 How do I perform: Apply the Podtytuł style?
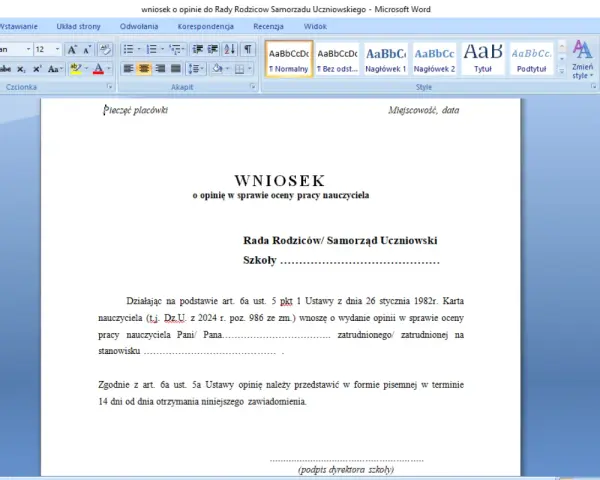tap(532, 59)
